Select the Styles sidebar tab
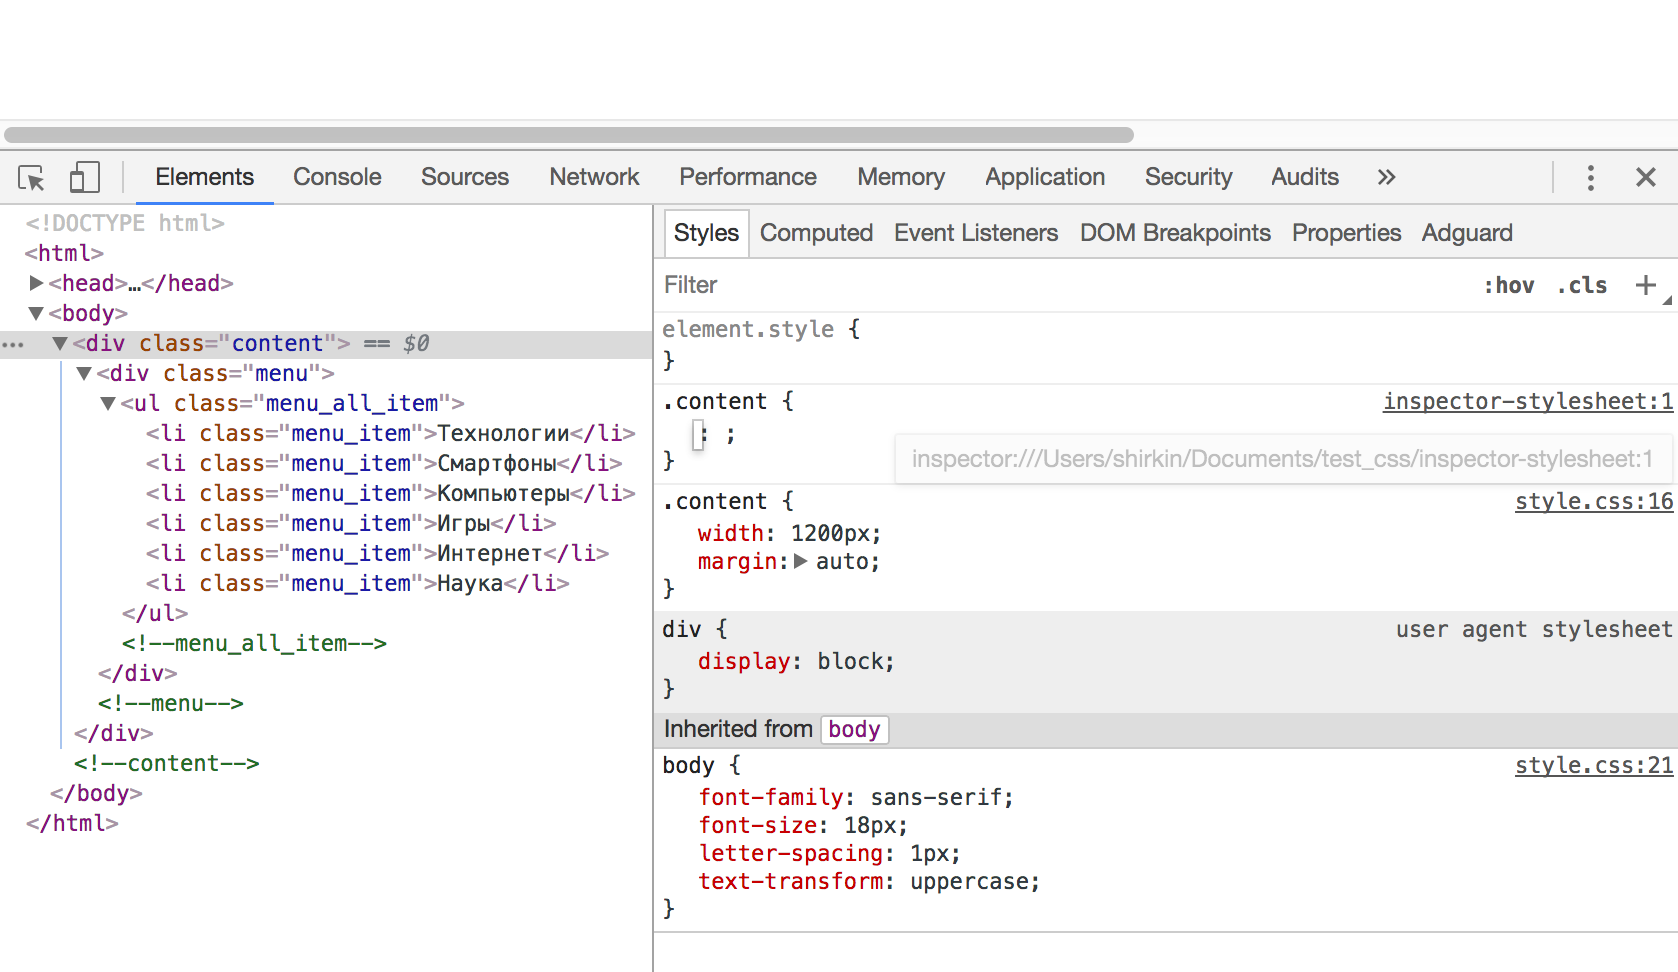 coord(706,233)
